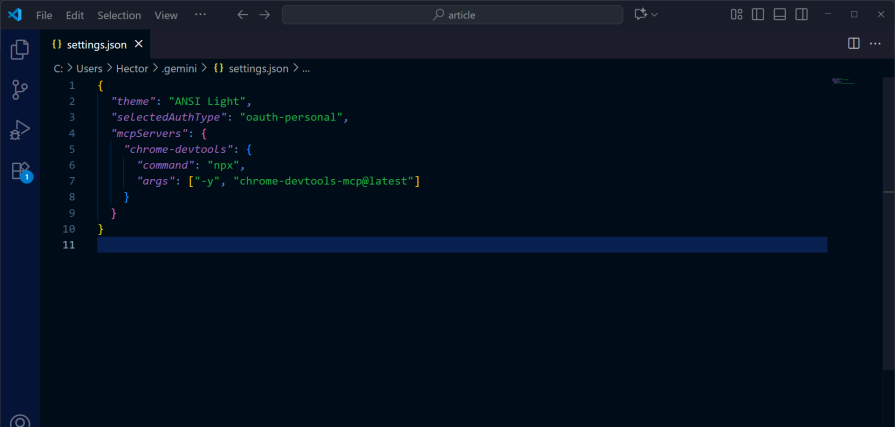Toggle the secondary side bar visibility
The width and height of the screenshot is (895, 427).
click(802, 15)
